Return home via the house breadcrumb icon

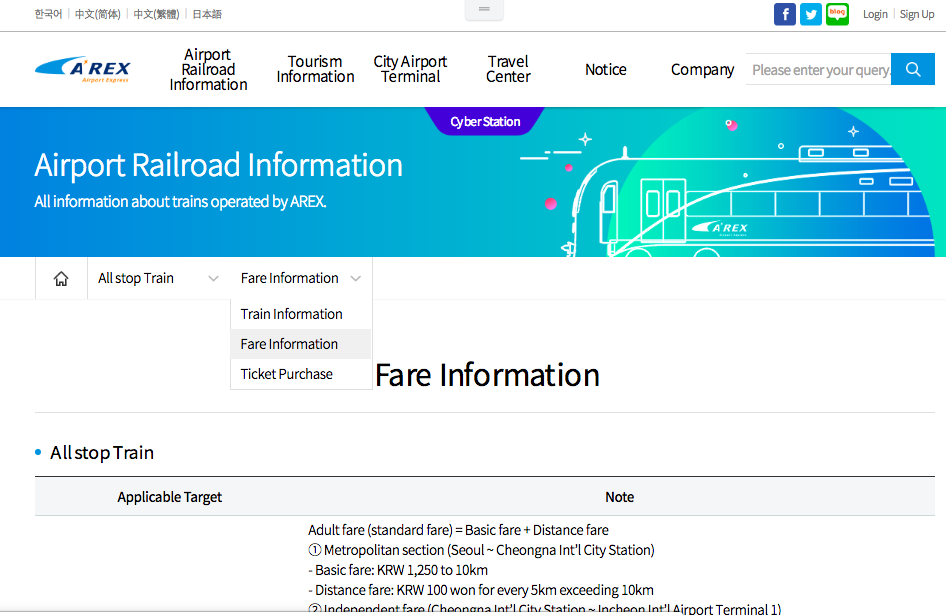61,278
